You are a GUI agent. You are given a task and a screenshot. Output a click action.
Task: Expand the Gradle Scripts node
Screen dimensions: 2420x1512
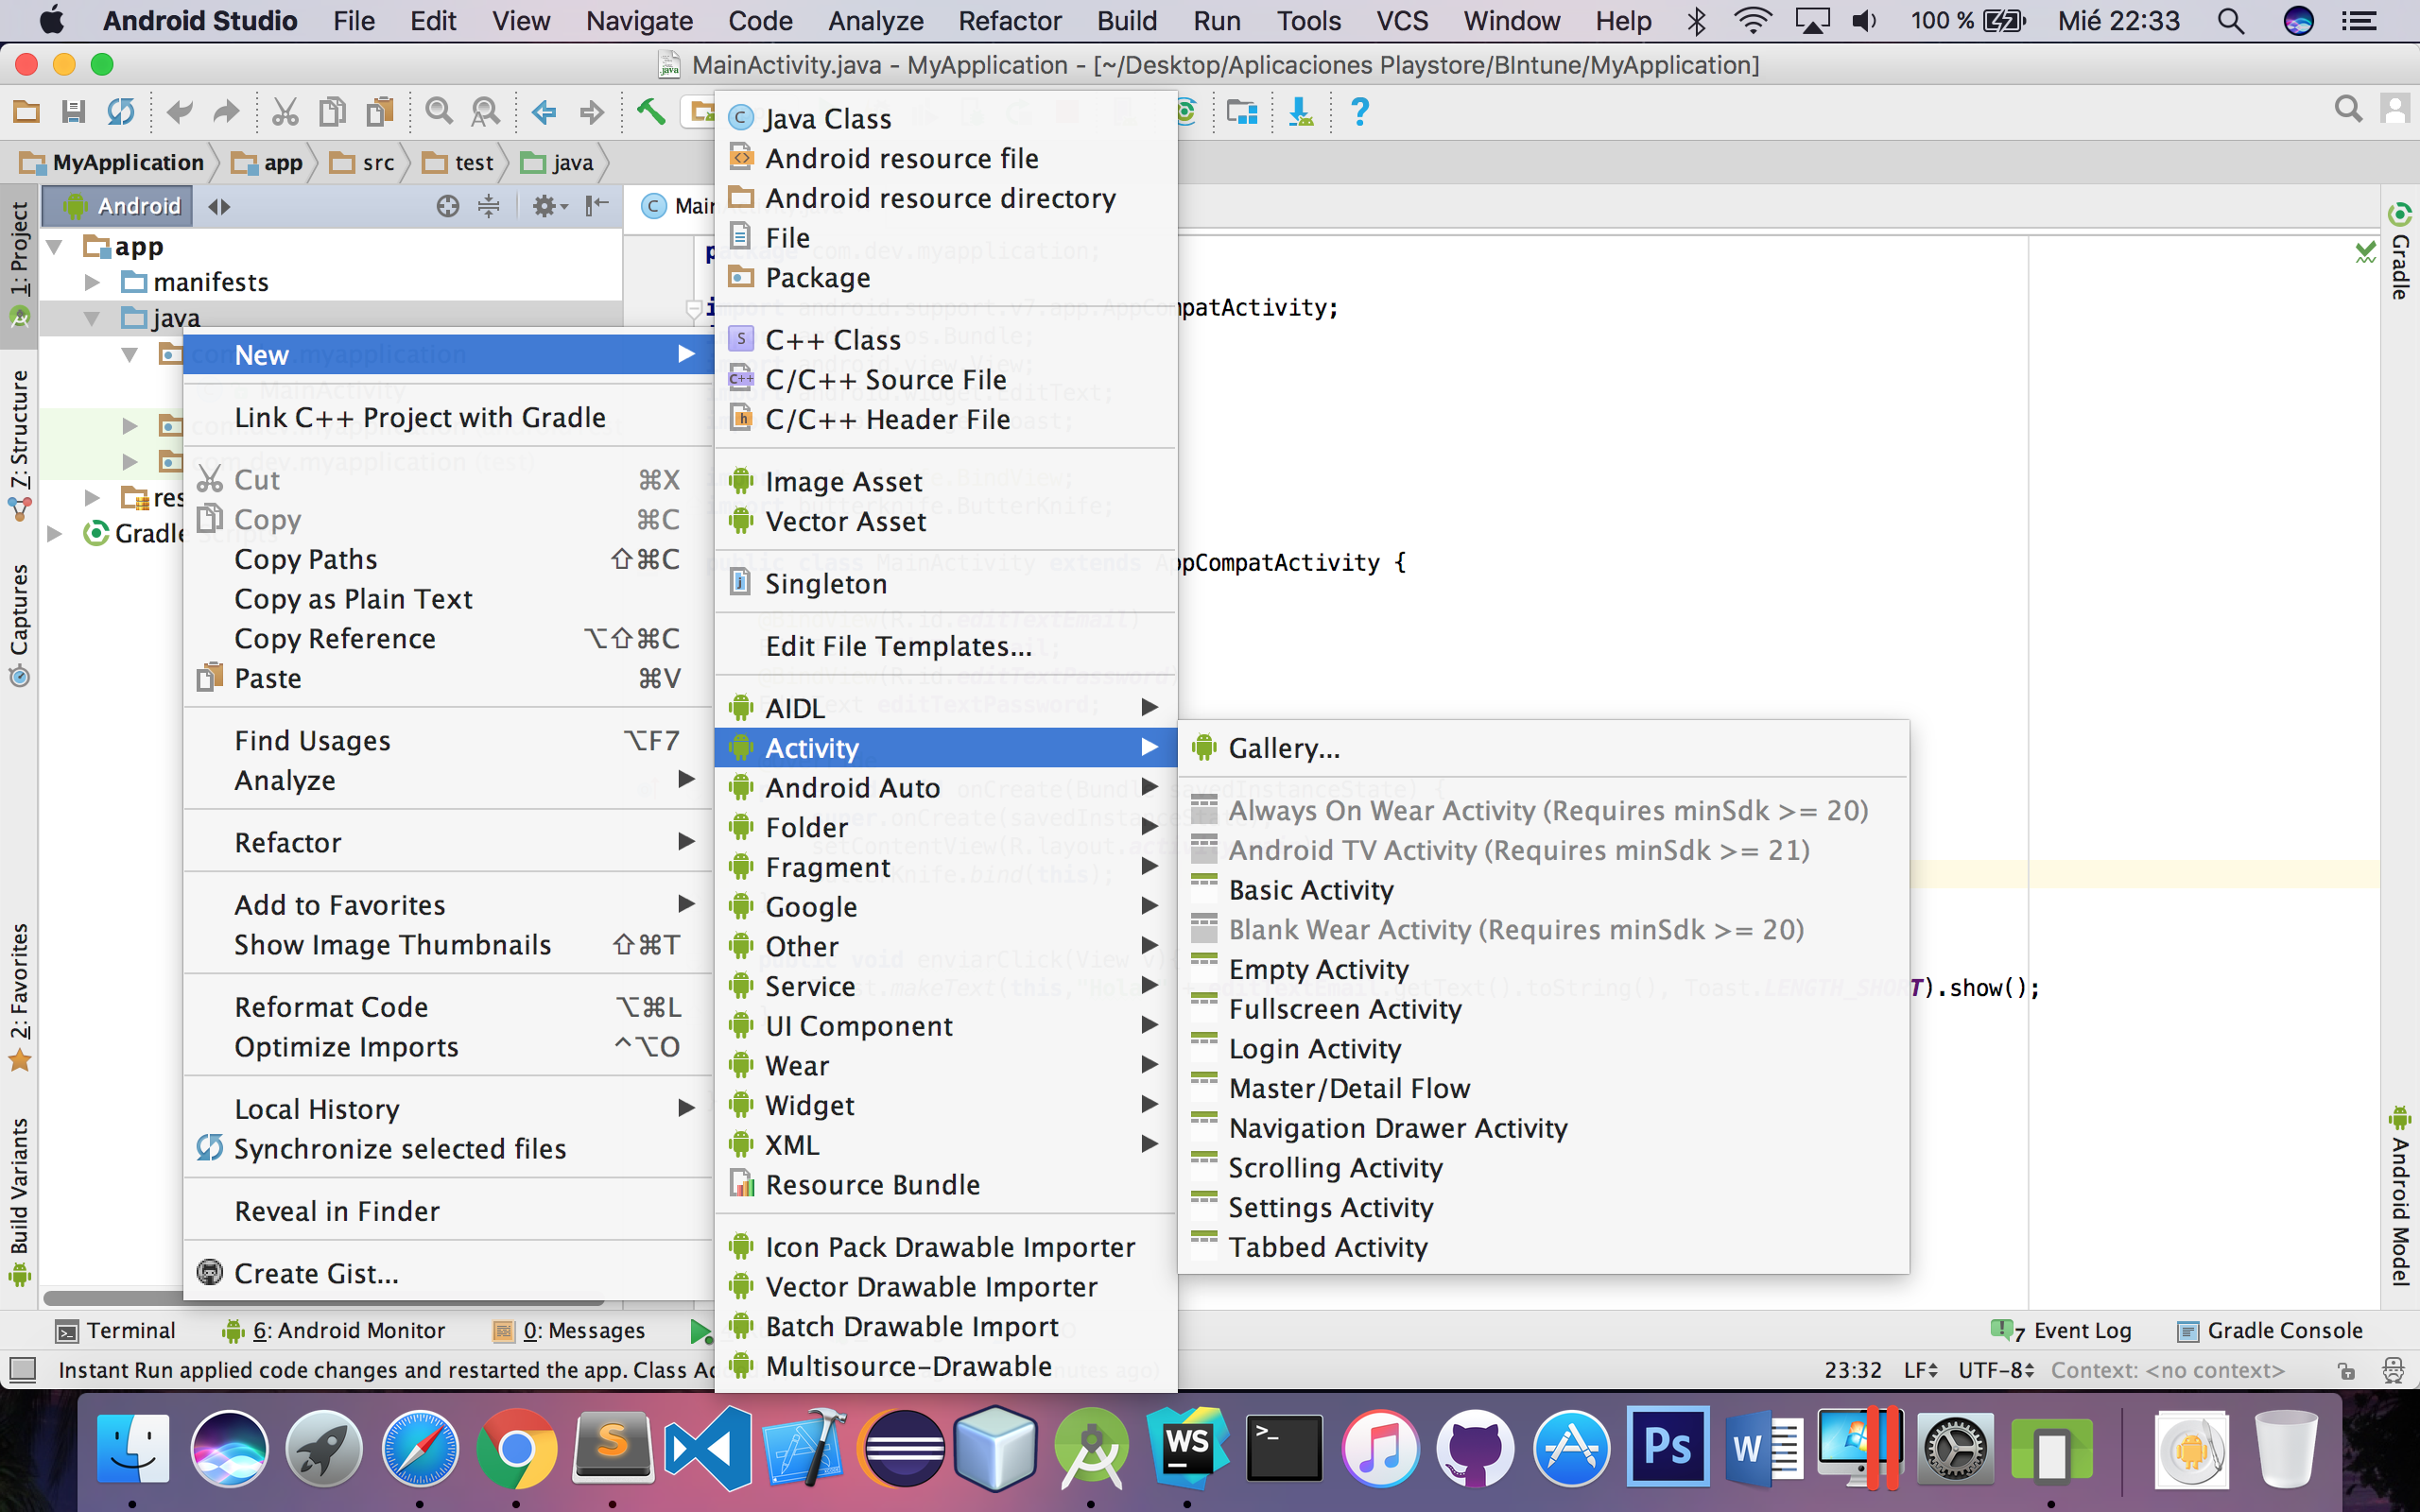click(55, 533)
